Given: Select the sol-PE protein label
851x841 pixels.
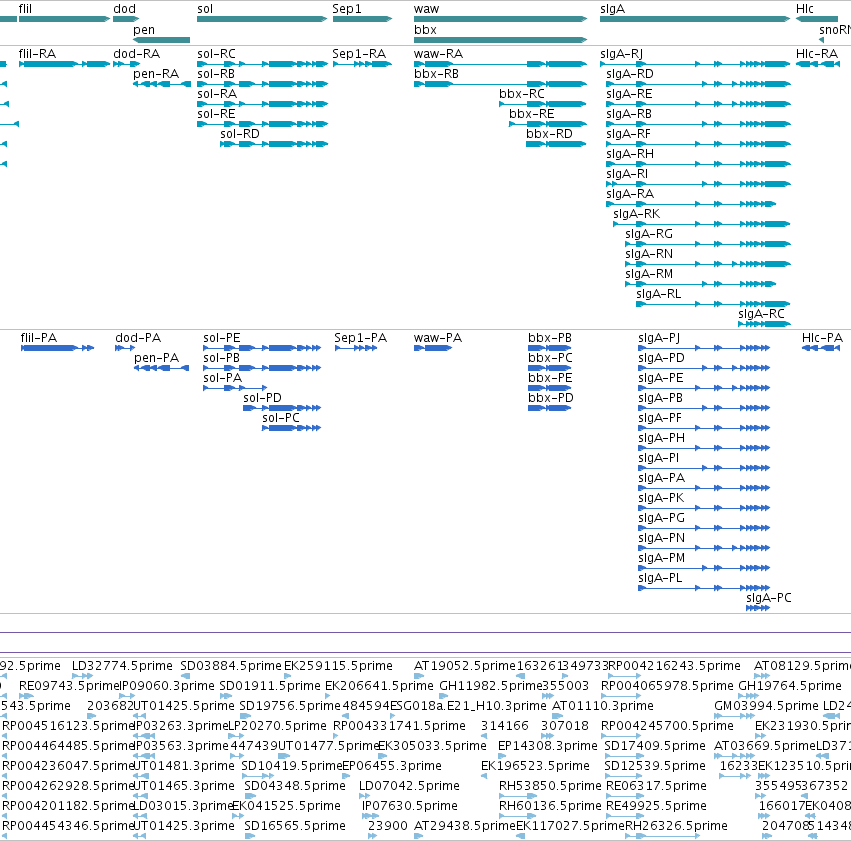Looking at the screenshot, I should click(x=221, y=338).
